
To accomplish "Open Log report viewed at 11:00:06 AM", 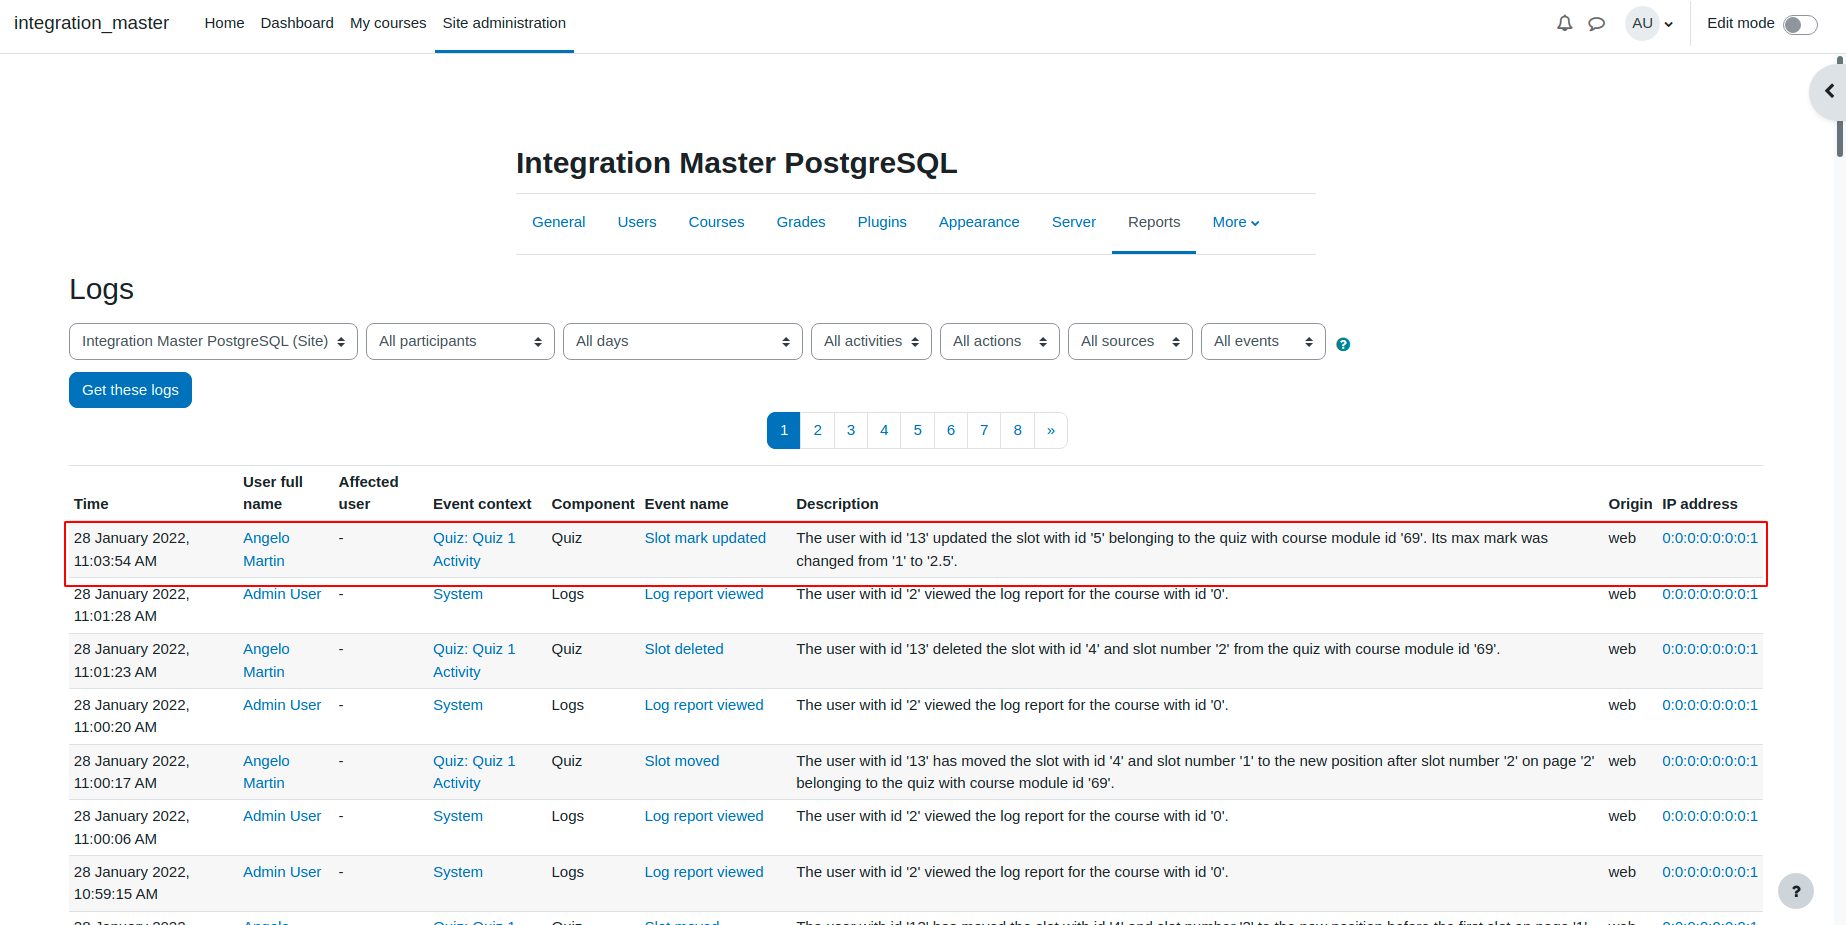I will tap(704, 816).
